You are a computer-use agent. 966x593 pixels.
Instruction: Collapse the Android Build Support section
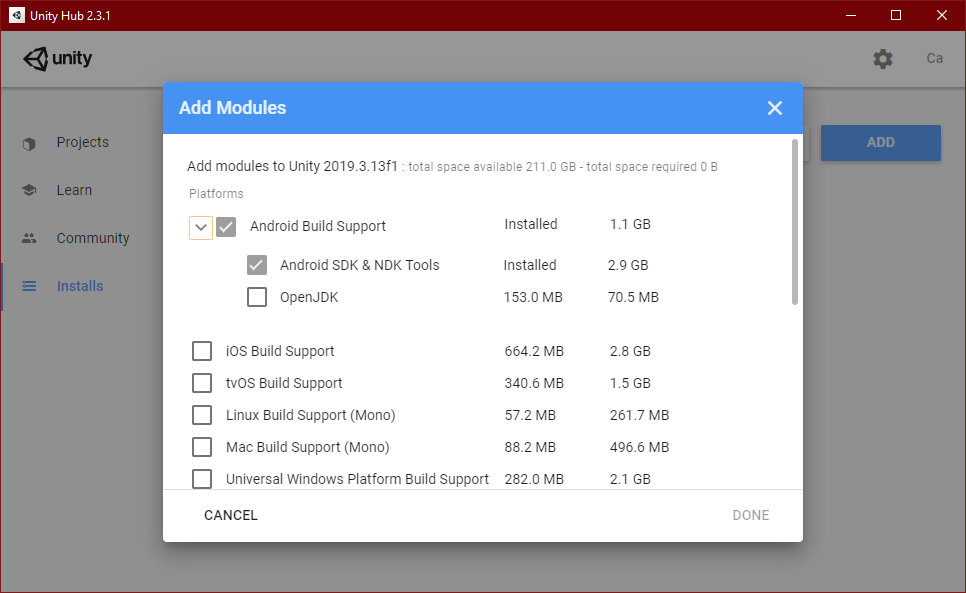pos(200,227)
